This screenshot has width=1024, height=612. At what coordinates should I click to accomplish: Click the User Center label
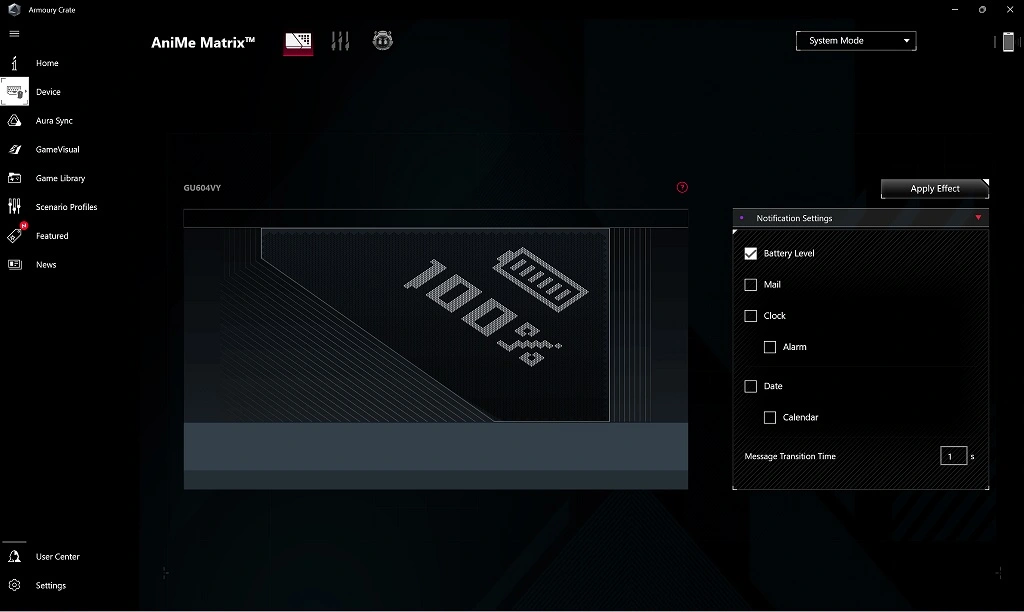(x=57, y=556)
